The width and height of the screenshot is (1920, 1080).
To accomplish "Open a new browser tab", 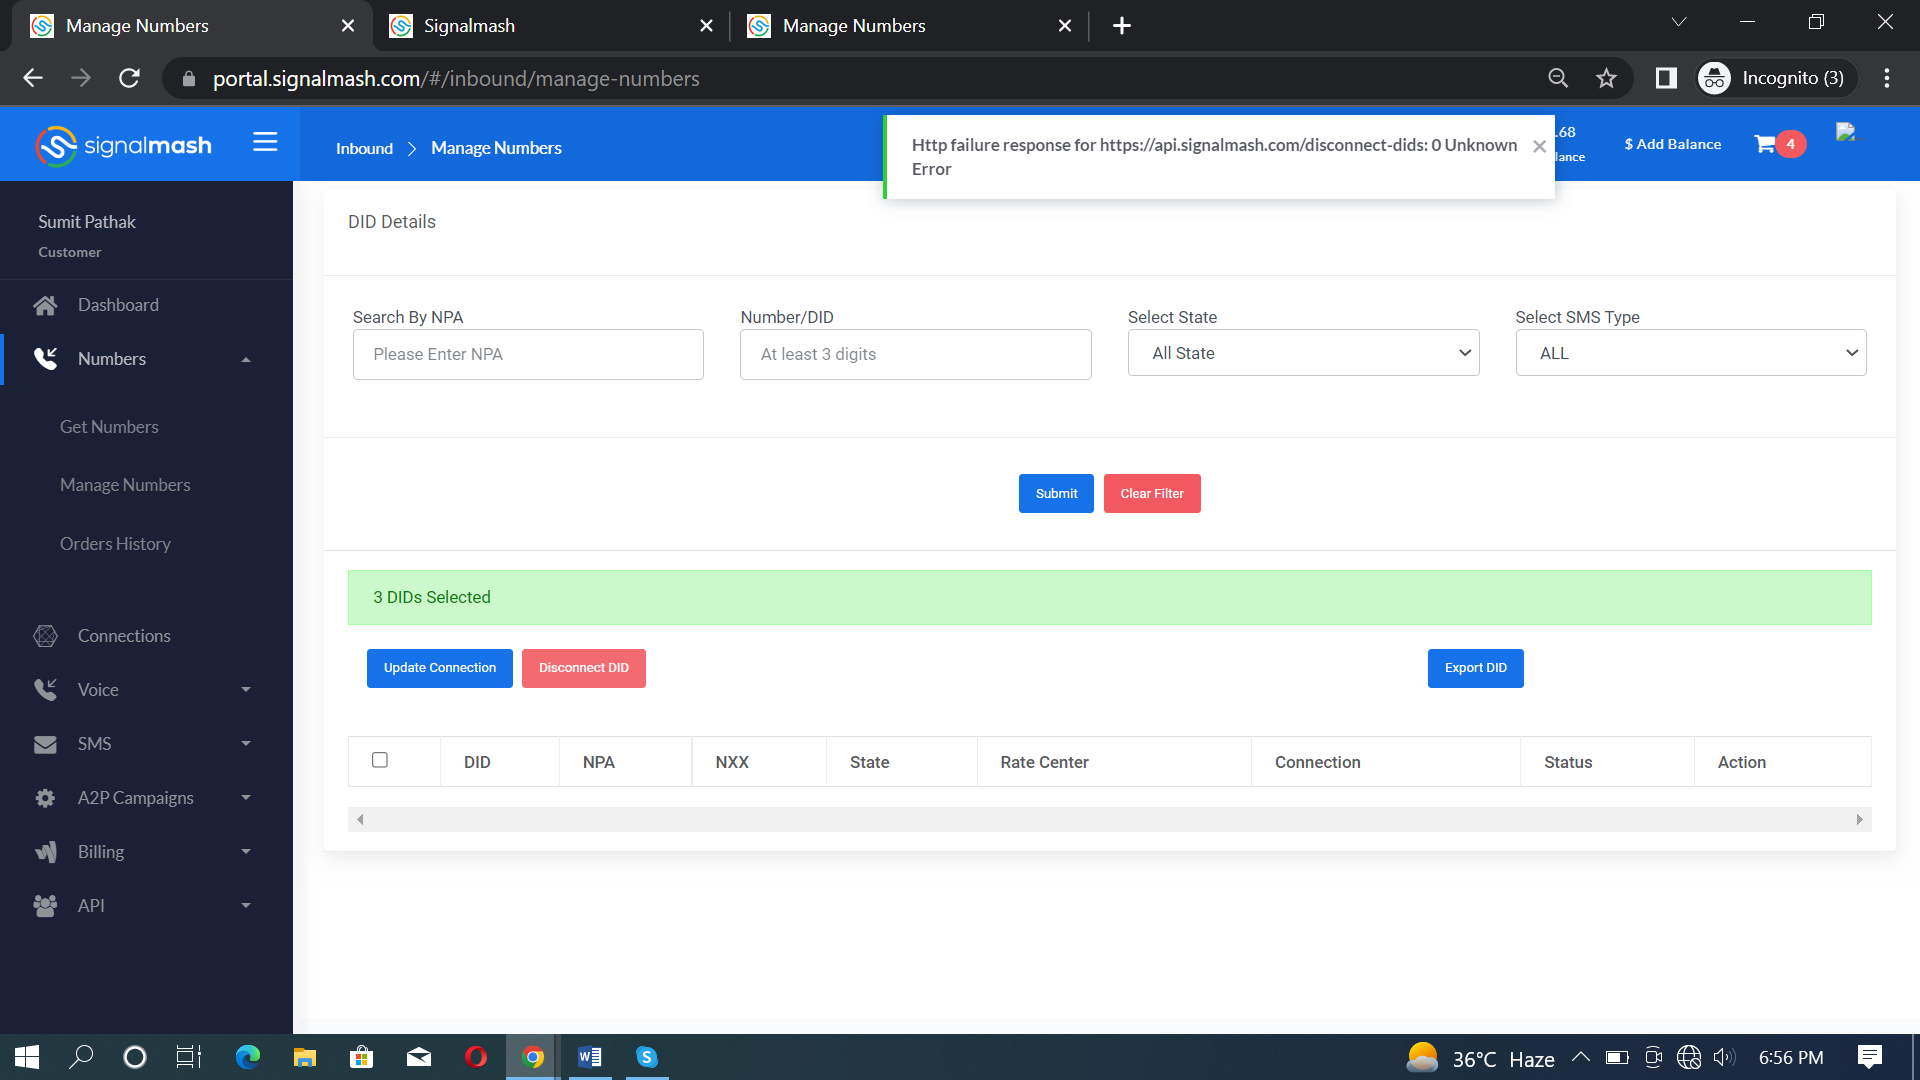I will (x=1122, y=26).
